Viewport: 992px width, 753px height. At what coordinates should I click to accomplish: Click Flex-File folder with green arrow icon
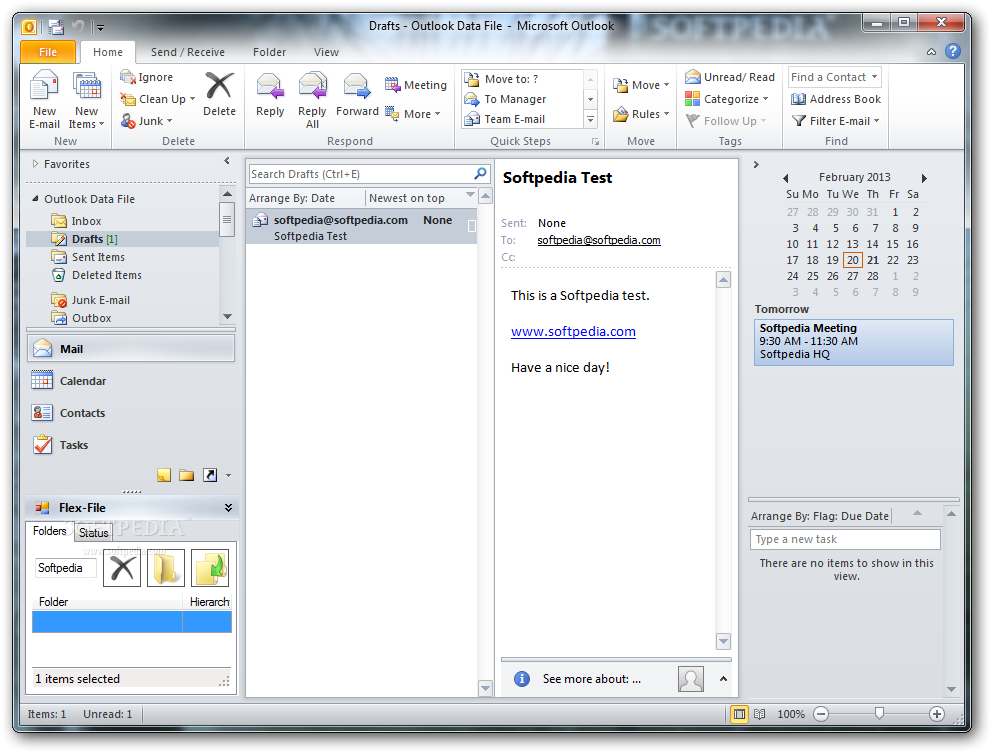tap(209, 568)
